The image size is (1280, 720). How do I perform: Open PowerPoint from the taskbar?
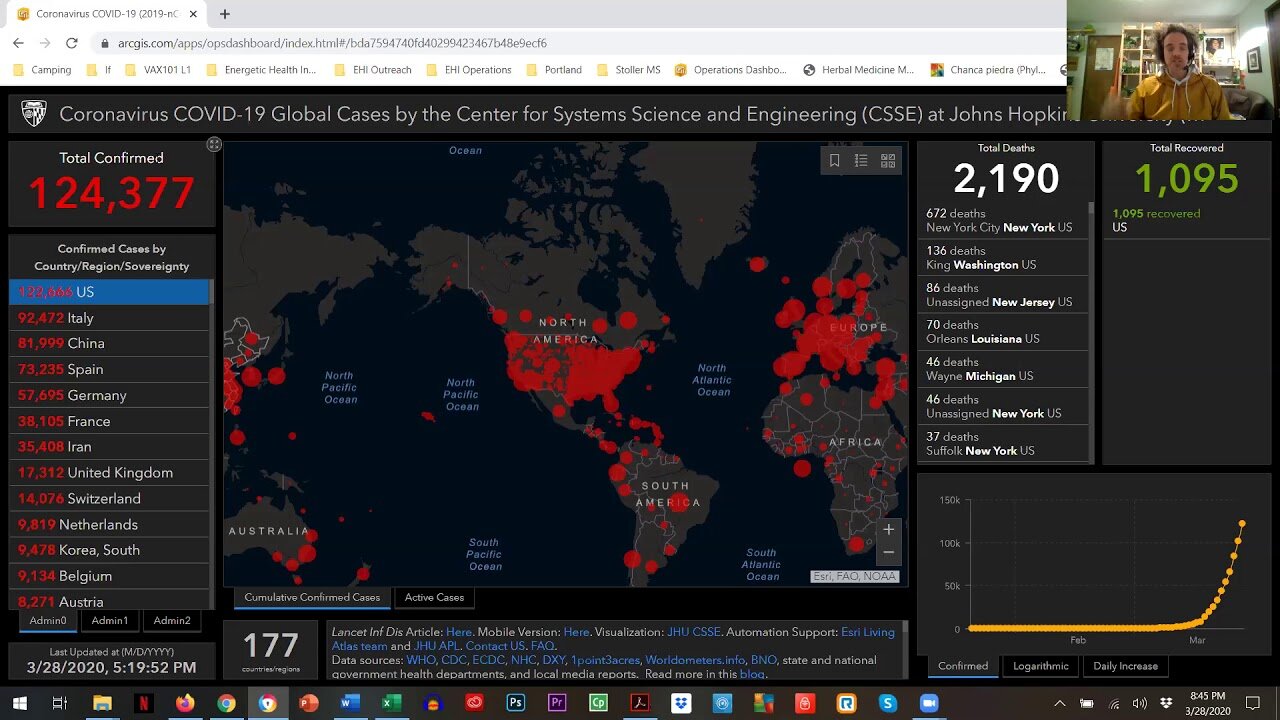click(308, 703)
